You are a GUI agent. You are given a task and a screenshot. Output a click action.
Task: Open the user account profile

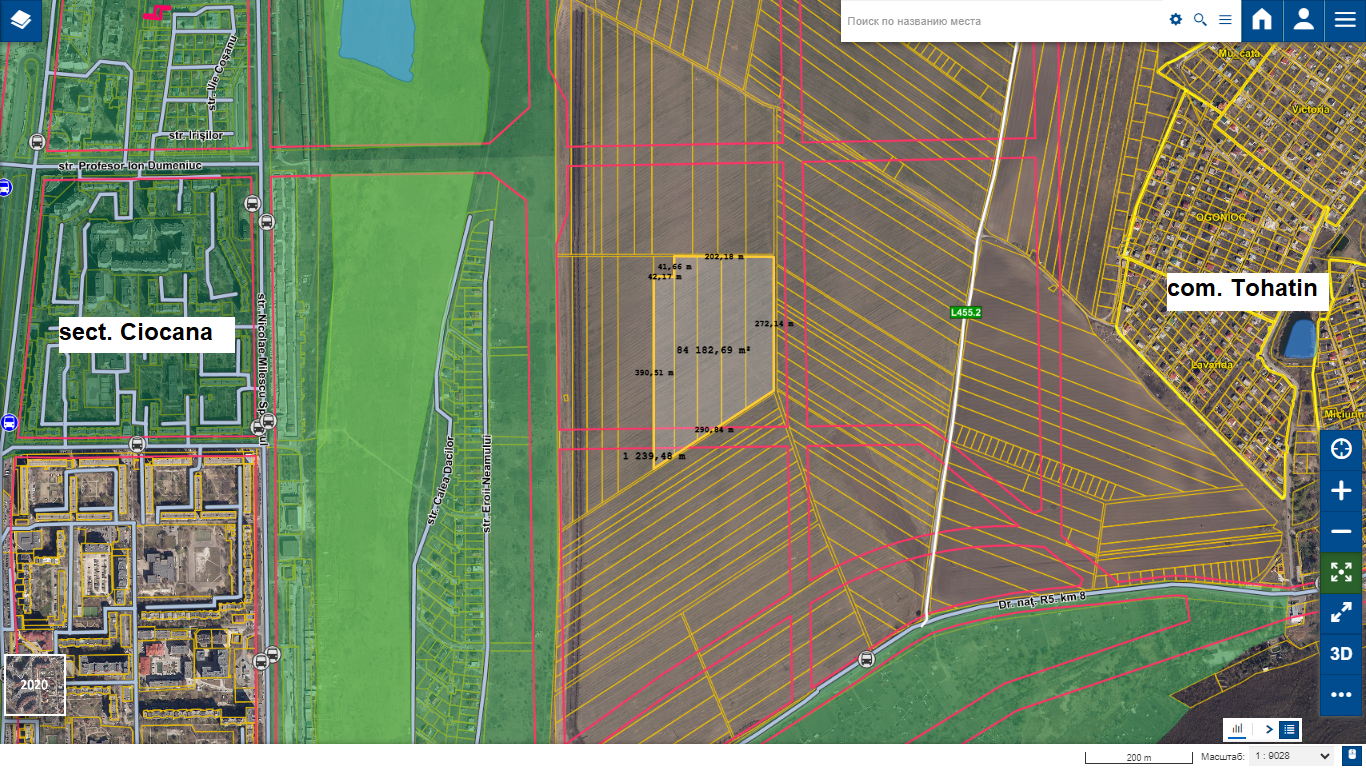[1303, 20]
